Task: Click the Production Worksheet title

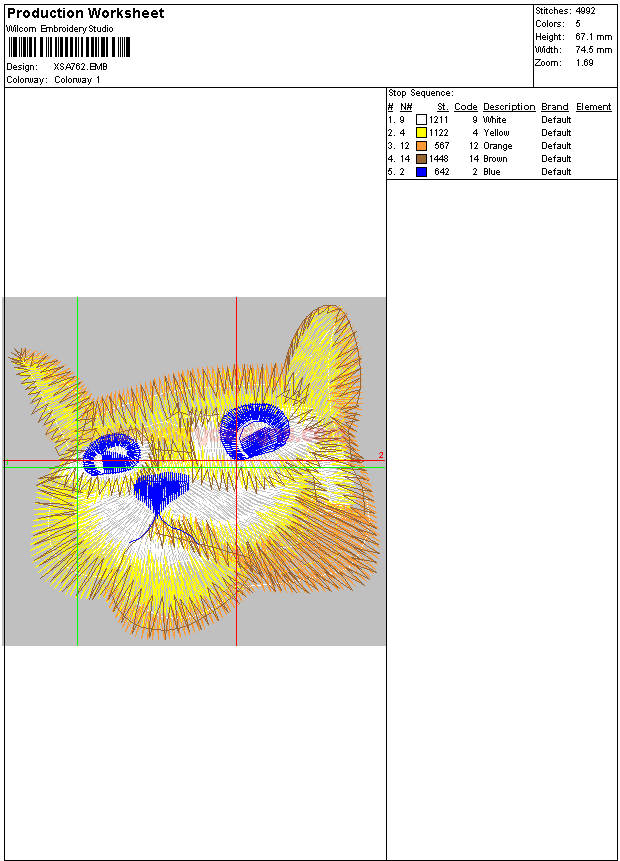Action: click(85, 13)
